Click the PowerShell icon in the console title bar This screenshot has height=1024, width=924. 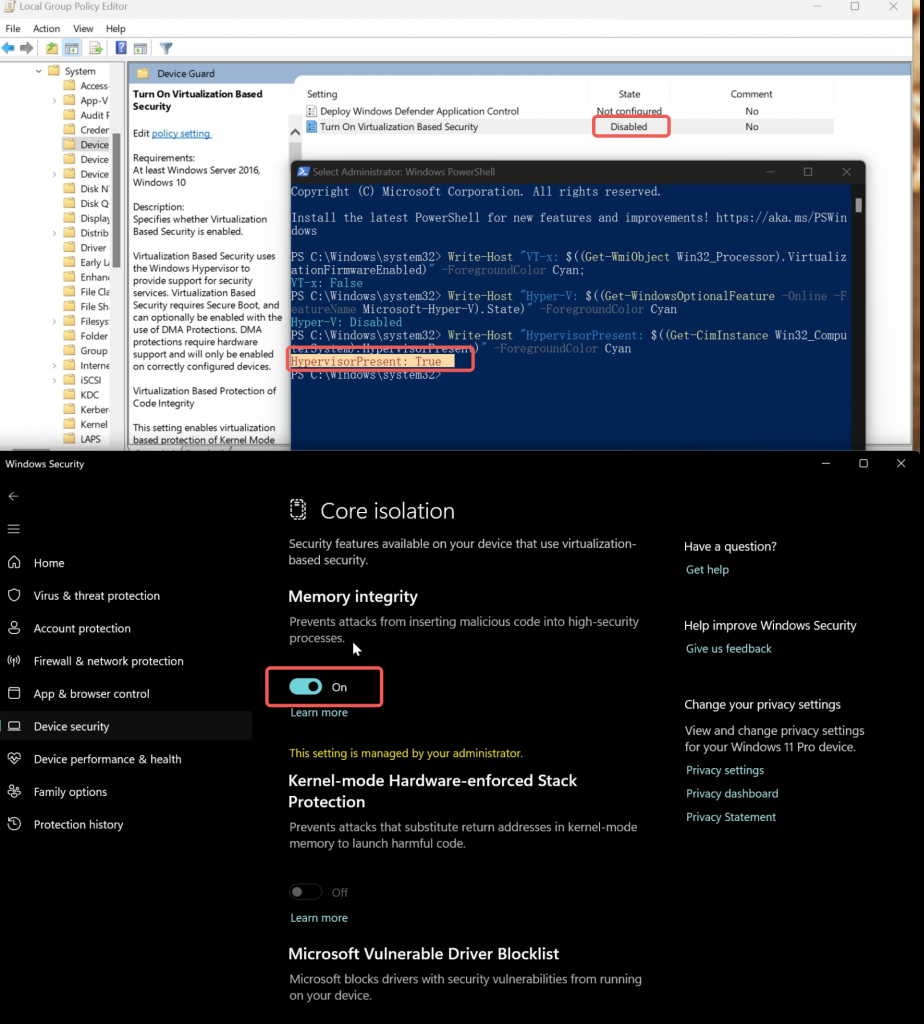pyautogui.click(x=303, y=172)
